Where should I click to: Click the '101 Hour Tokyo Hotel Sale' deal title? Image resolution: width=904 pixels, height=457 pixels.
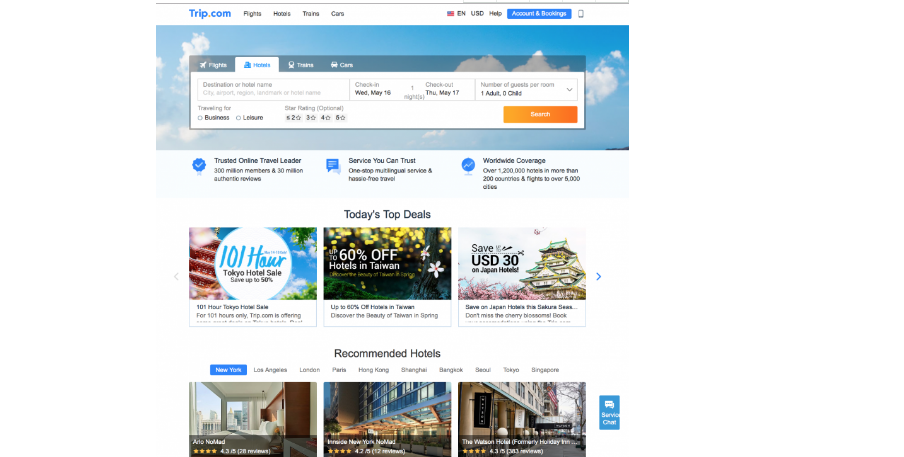(232, 307)
